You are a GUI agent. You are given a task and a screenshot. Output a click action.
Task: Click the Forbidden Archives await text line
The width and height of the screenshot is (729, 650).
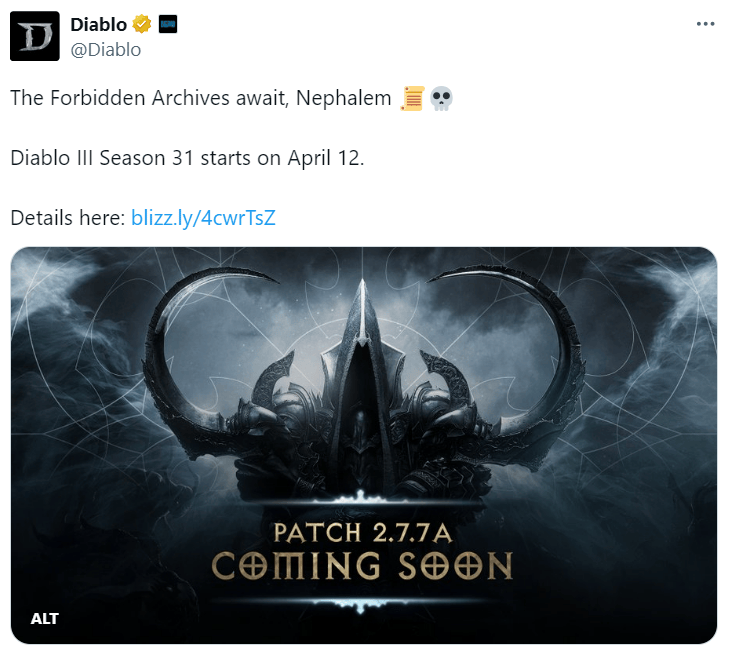coord(201,98)
